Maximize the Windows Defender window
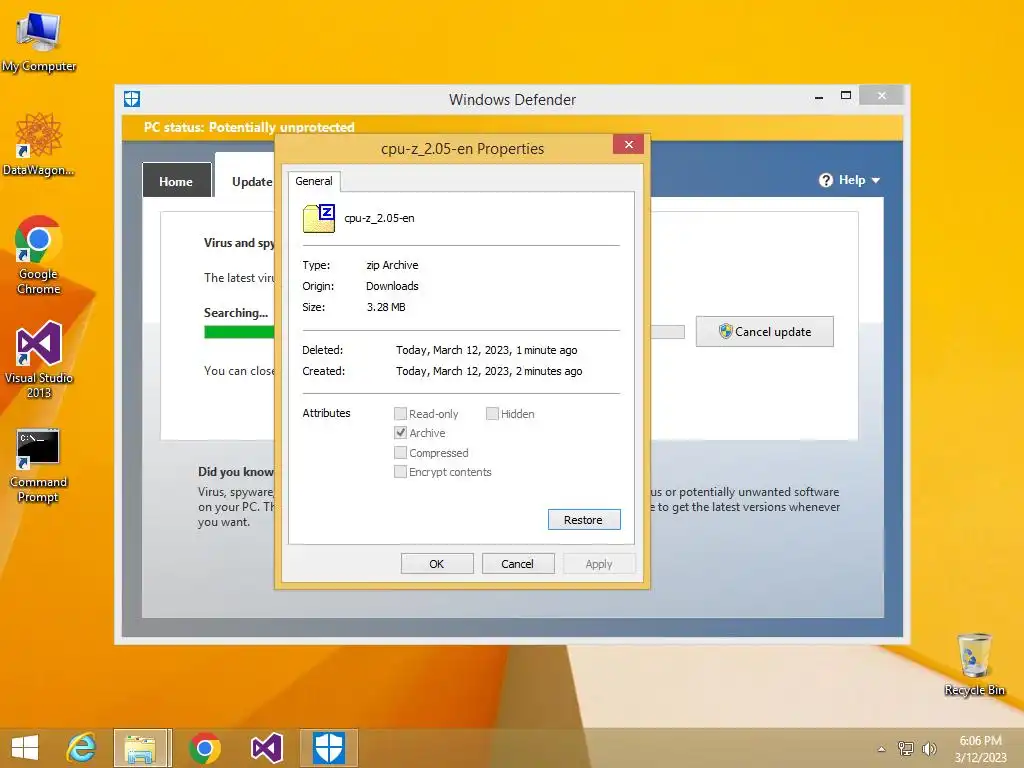The height and width of the screenshot is (768, 1024). pyautogui.click(x=846, y=96)
